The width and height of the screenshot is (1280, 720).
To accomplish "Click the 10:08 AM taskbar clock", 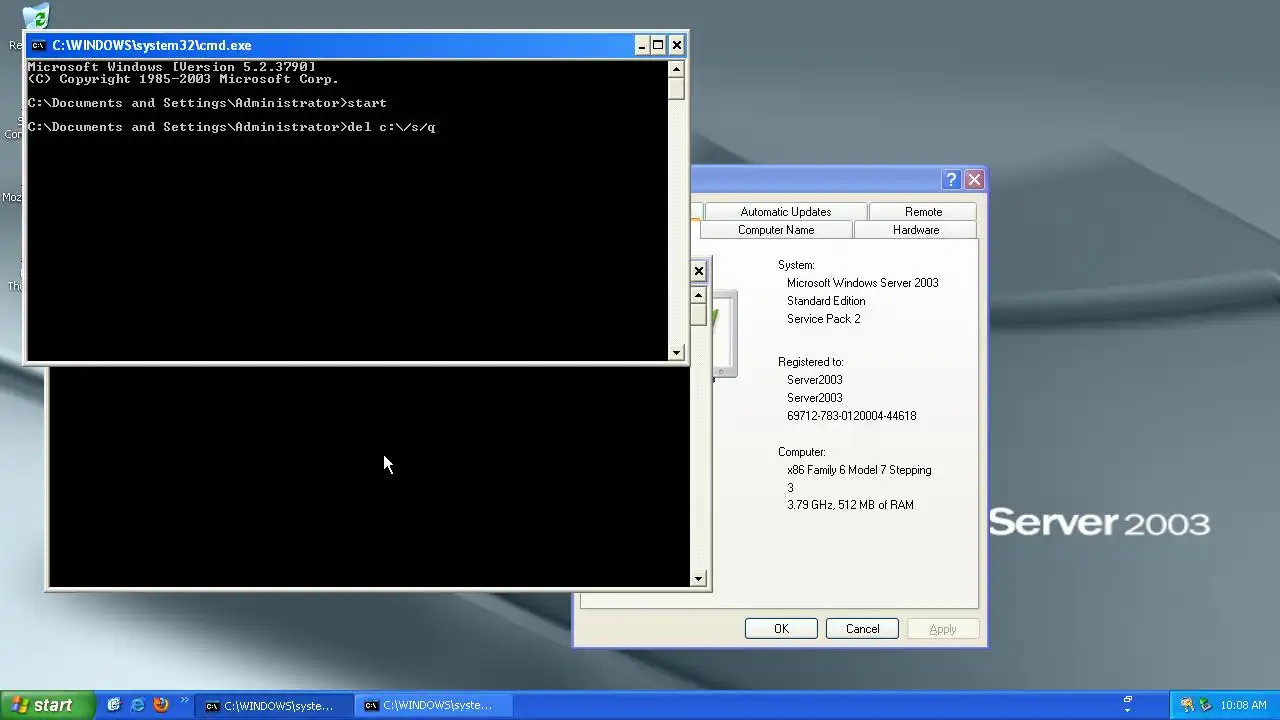I will pyautogui.click(x=1243, y=706).
